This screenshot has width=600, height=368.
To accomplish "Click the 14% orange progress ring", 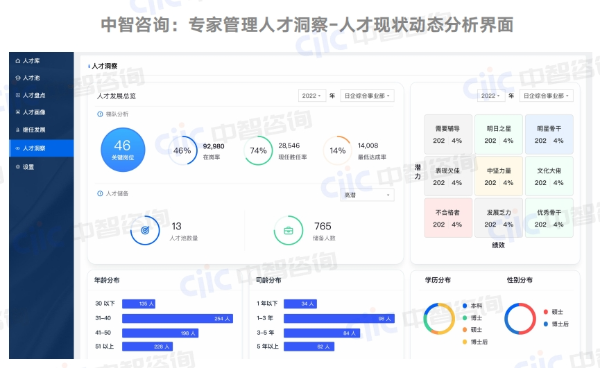I will (338, 150).
